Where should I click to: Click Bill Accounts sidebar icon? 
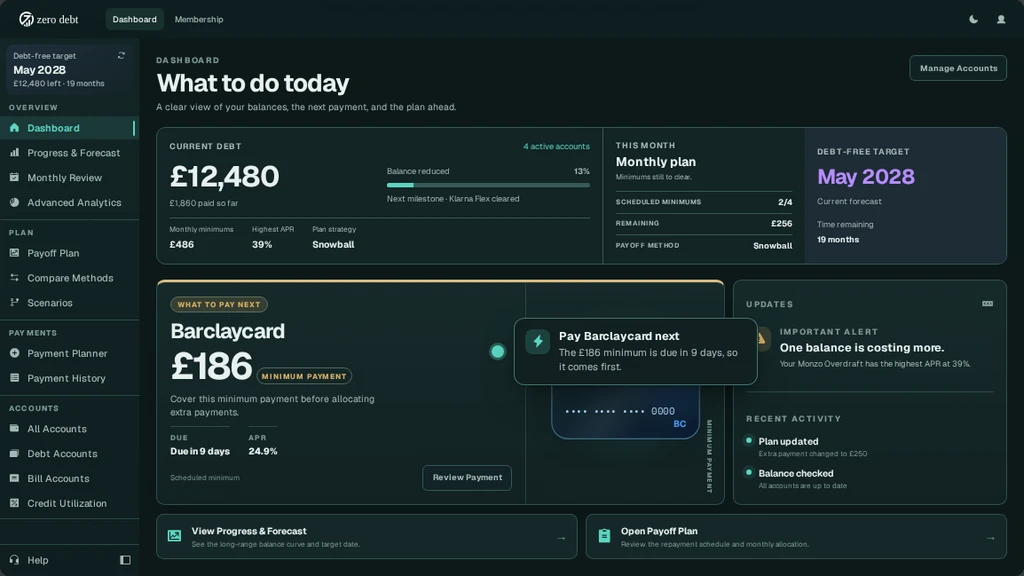14,478
